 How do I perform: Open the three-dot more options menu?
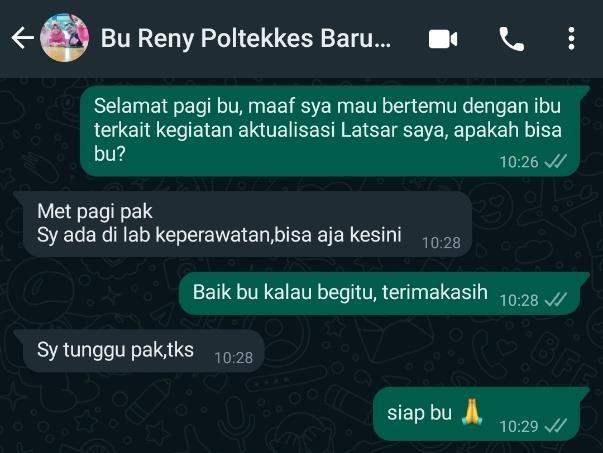coord(571,38)
